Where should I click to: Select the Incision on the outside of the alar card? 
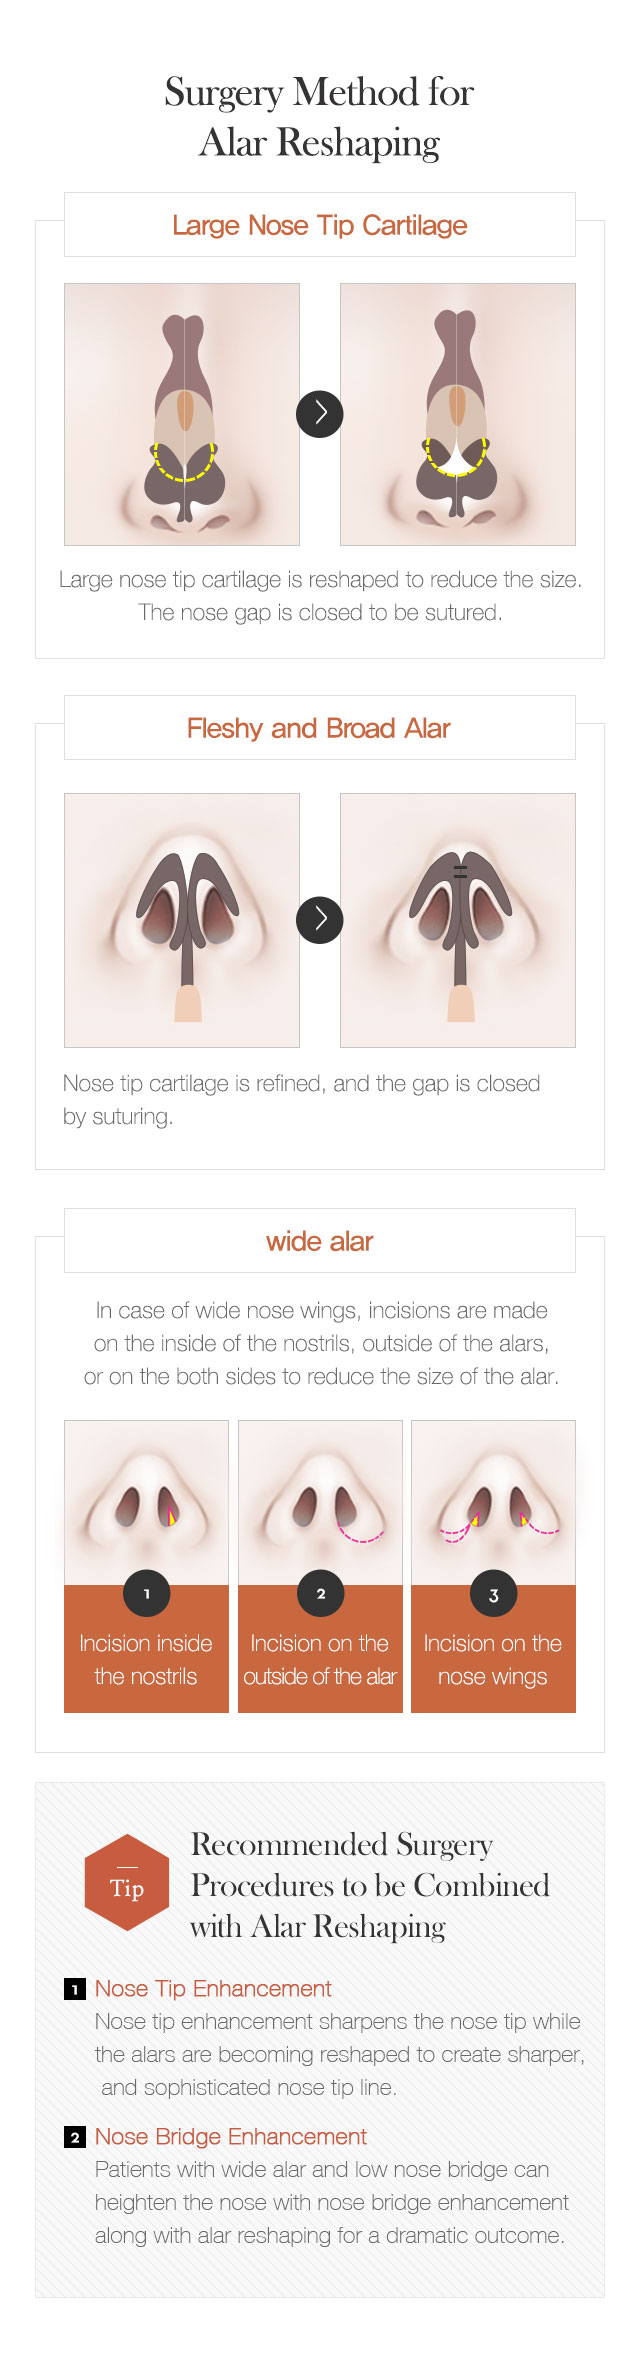(320, 1566)
